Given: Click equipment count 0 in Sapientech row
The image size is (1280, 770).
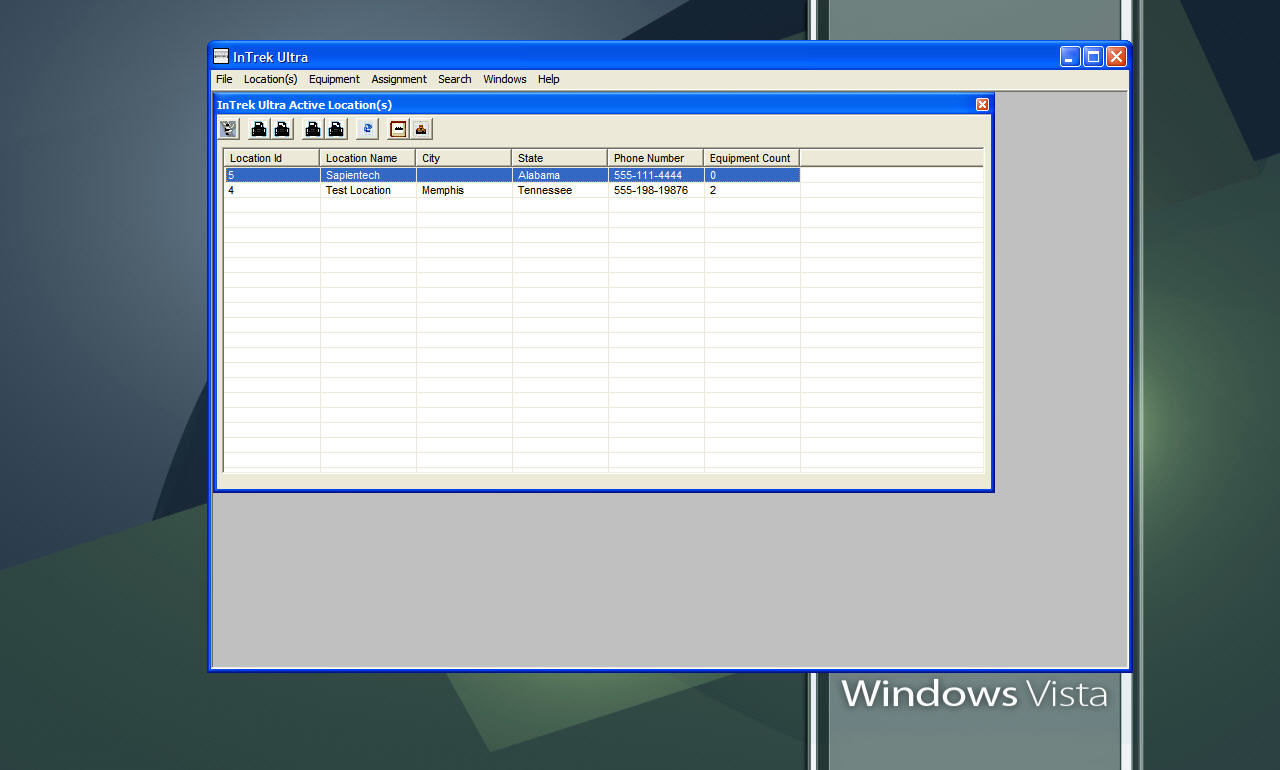Looking at the screenshot, I should [x=752, y=175].
